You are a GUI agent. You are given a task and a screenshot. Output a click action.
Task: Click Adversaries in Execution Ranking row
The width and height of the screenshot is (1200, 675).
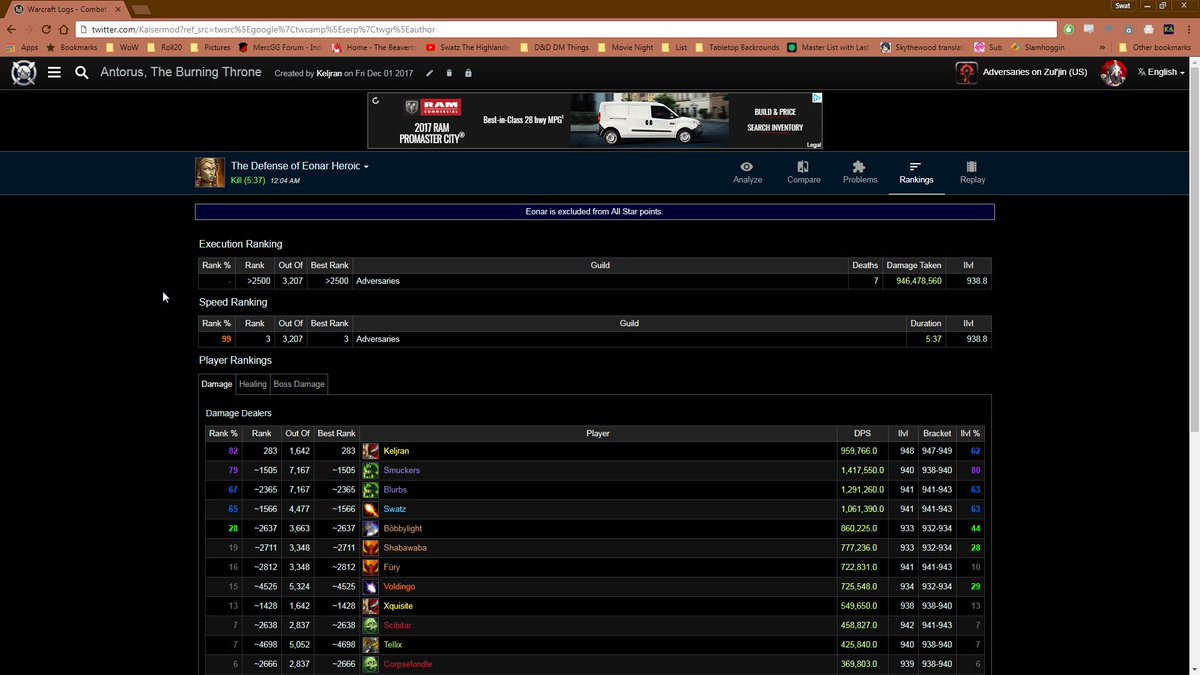tap(378, 281)
